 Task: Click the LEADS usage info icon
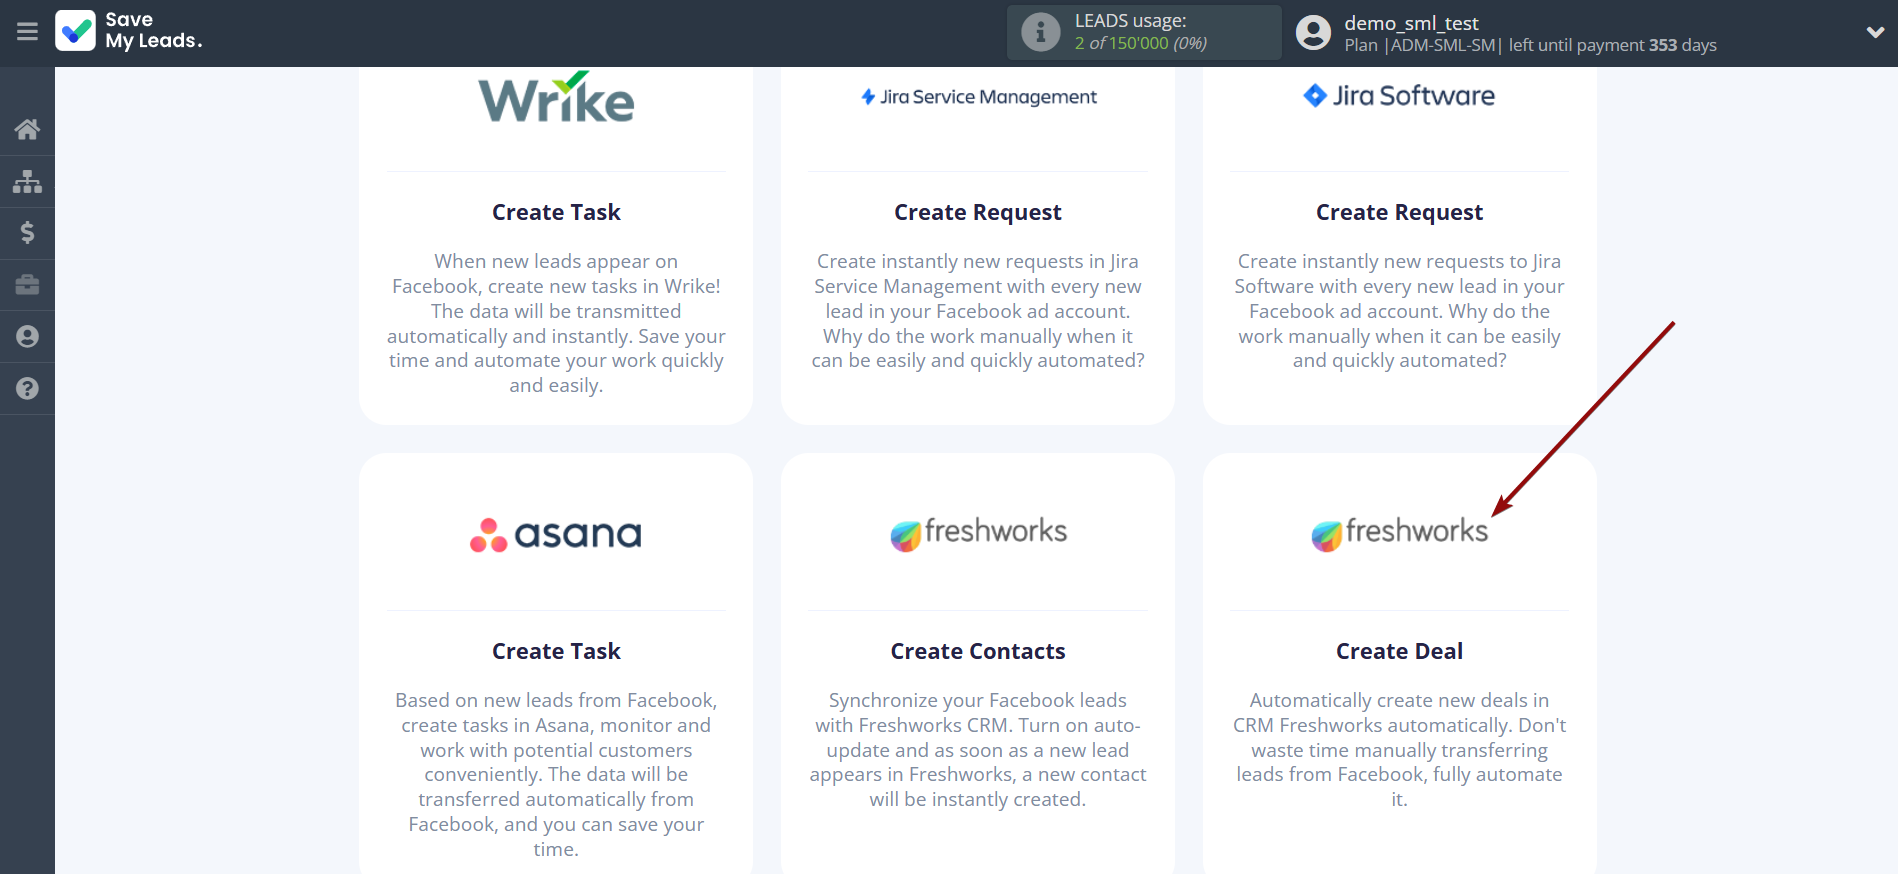(1040, 32)
